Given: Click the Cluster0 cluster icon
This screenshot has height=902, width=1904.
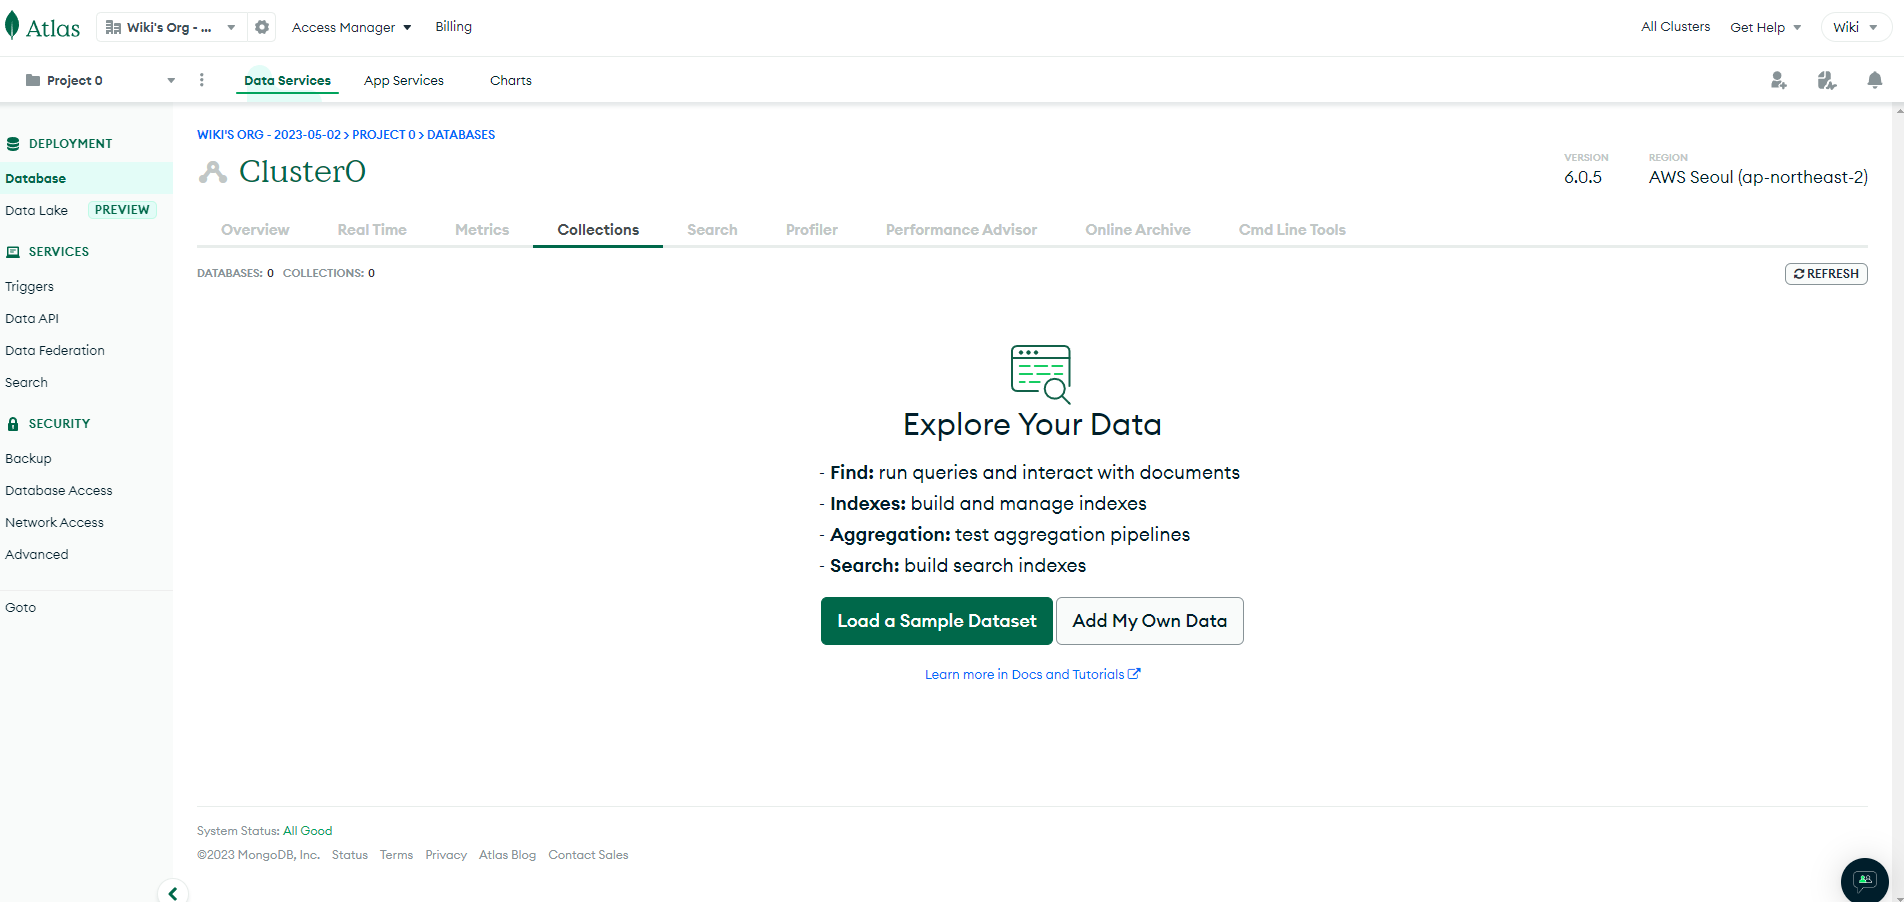Looking at the screenshot, I should 213,172.
